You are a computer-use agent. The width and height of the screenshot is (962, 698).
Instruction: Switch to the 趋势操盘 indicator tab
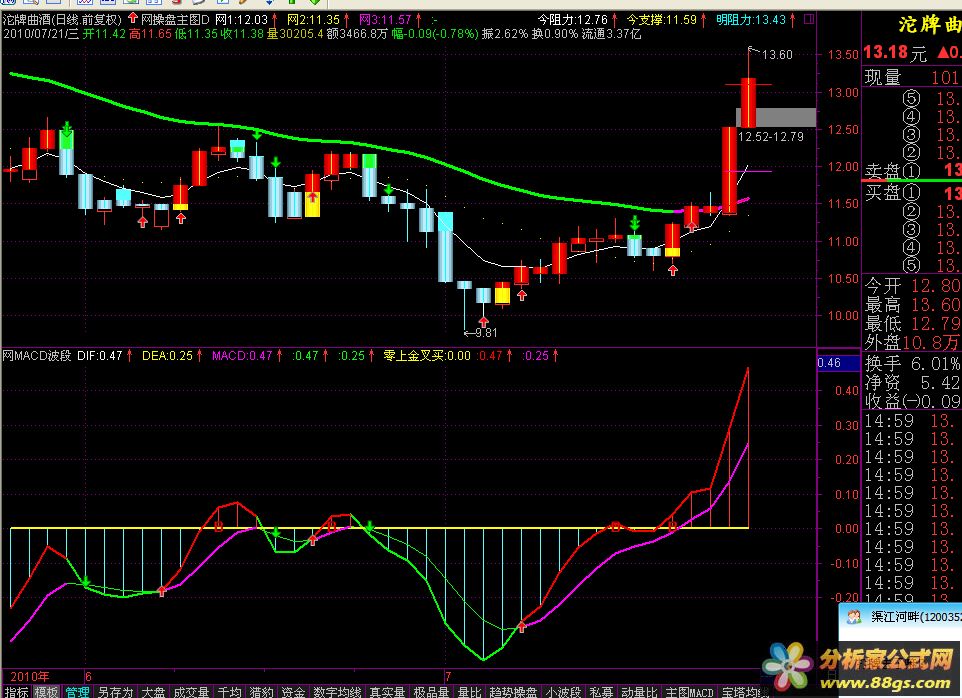coord(514,692)
